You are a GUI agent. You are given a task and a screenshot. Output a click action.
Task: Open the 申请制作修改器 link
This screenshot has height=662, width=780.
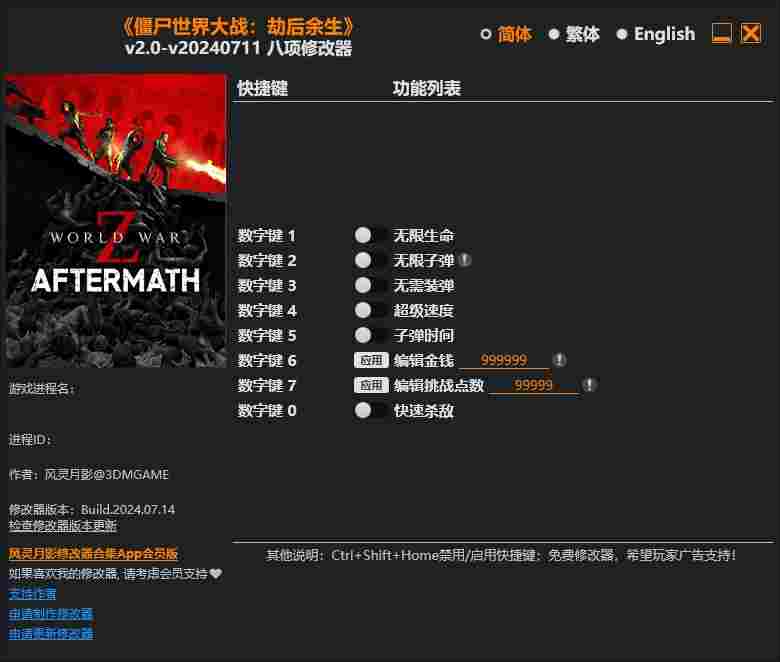(51, 614)
